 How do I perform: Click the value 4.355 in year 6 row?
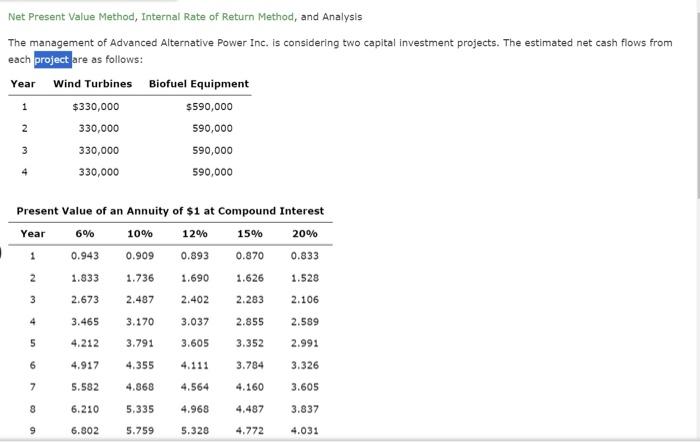(x=140, y=366)
